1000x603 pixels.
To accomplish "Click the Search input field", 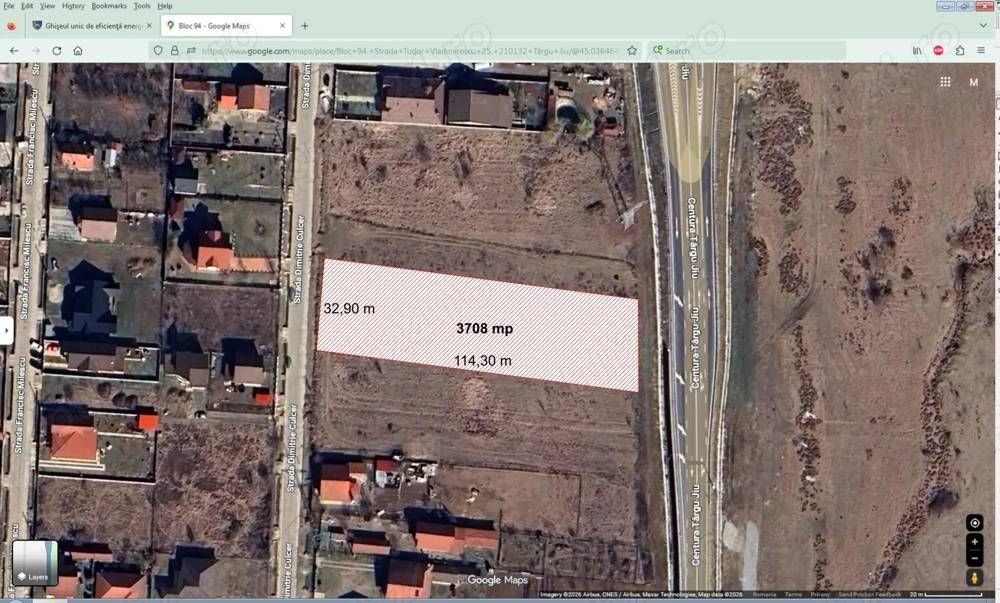I will point(746,50).
